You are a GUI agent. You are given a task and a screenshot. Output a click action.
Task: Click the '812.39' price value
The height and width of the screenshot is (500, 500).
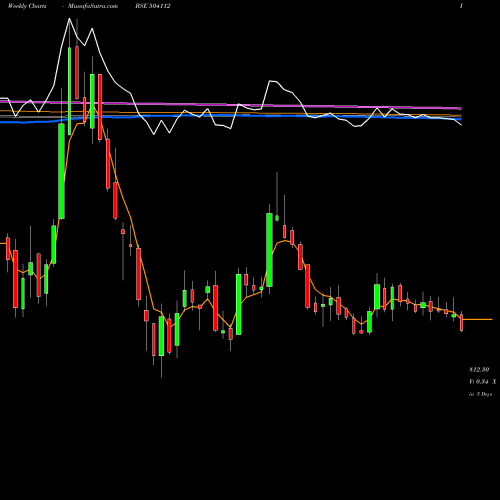click(479, 370)
